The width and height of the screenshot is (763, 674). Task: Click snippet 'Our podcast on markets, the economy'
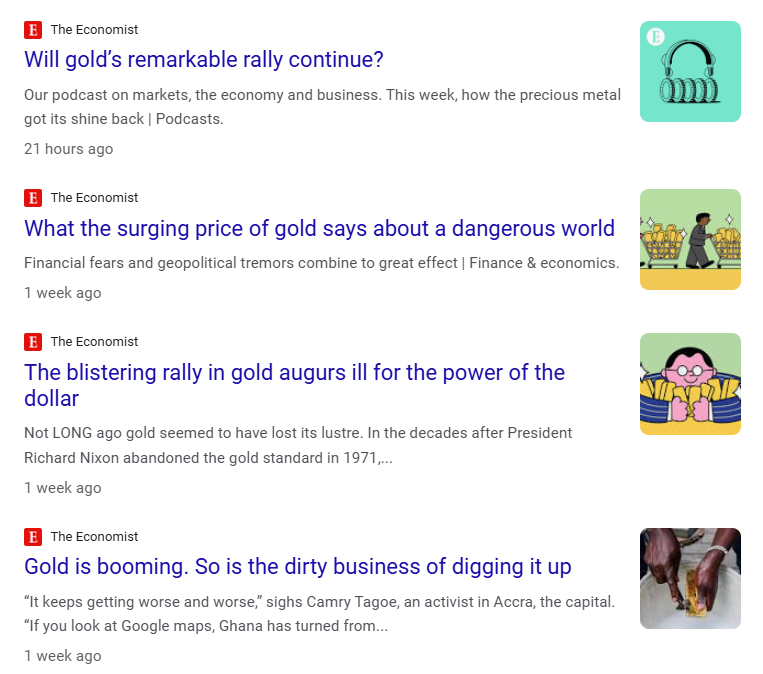point(322,107)
